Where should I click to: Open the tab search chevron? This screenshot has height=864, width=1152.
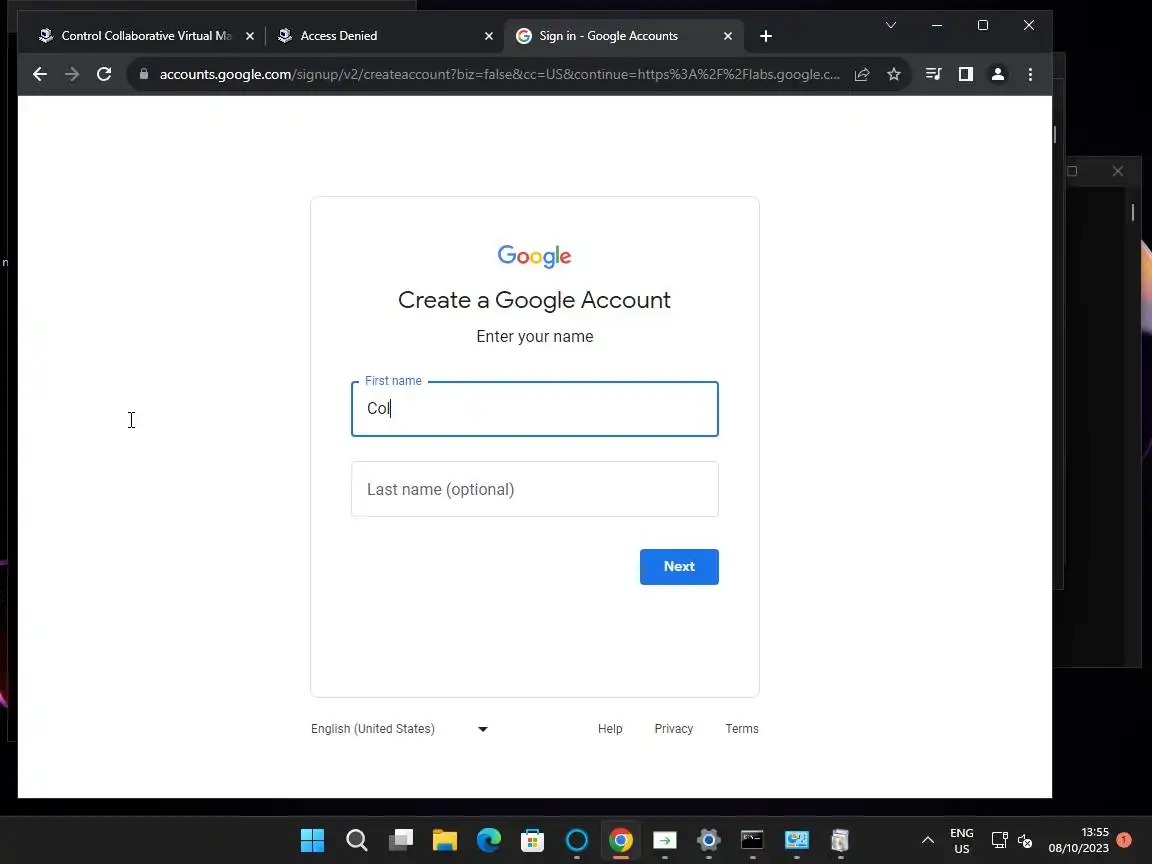click(x=890, y=25)
